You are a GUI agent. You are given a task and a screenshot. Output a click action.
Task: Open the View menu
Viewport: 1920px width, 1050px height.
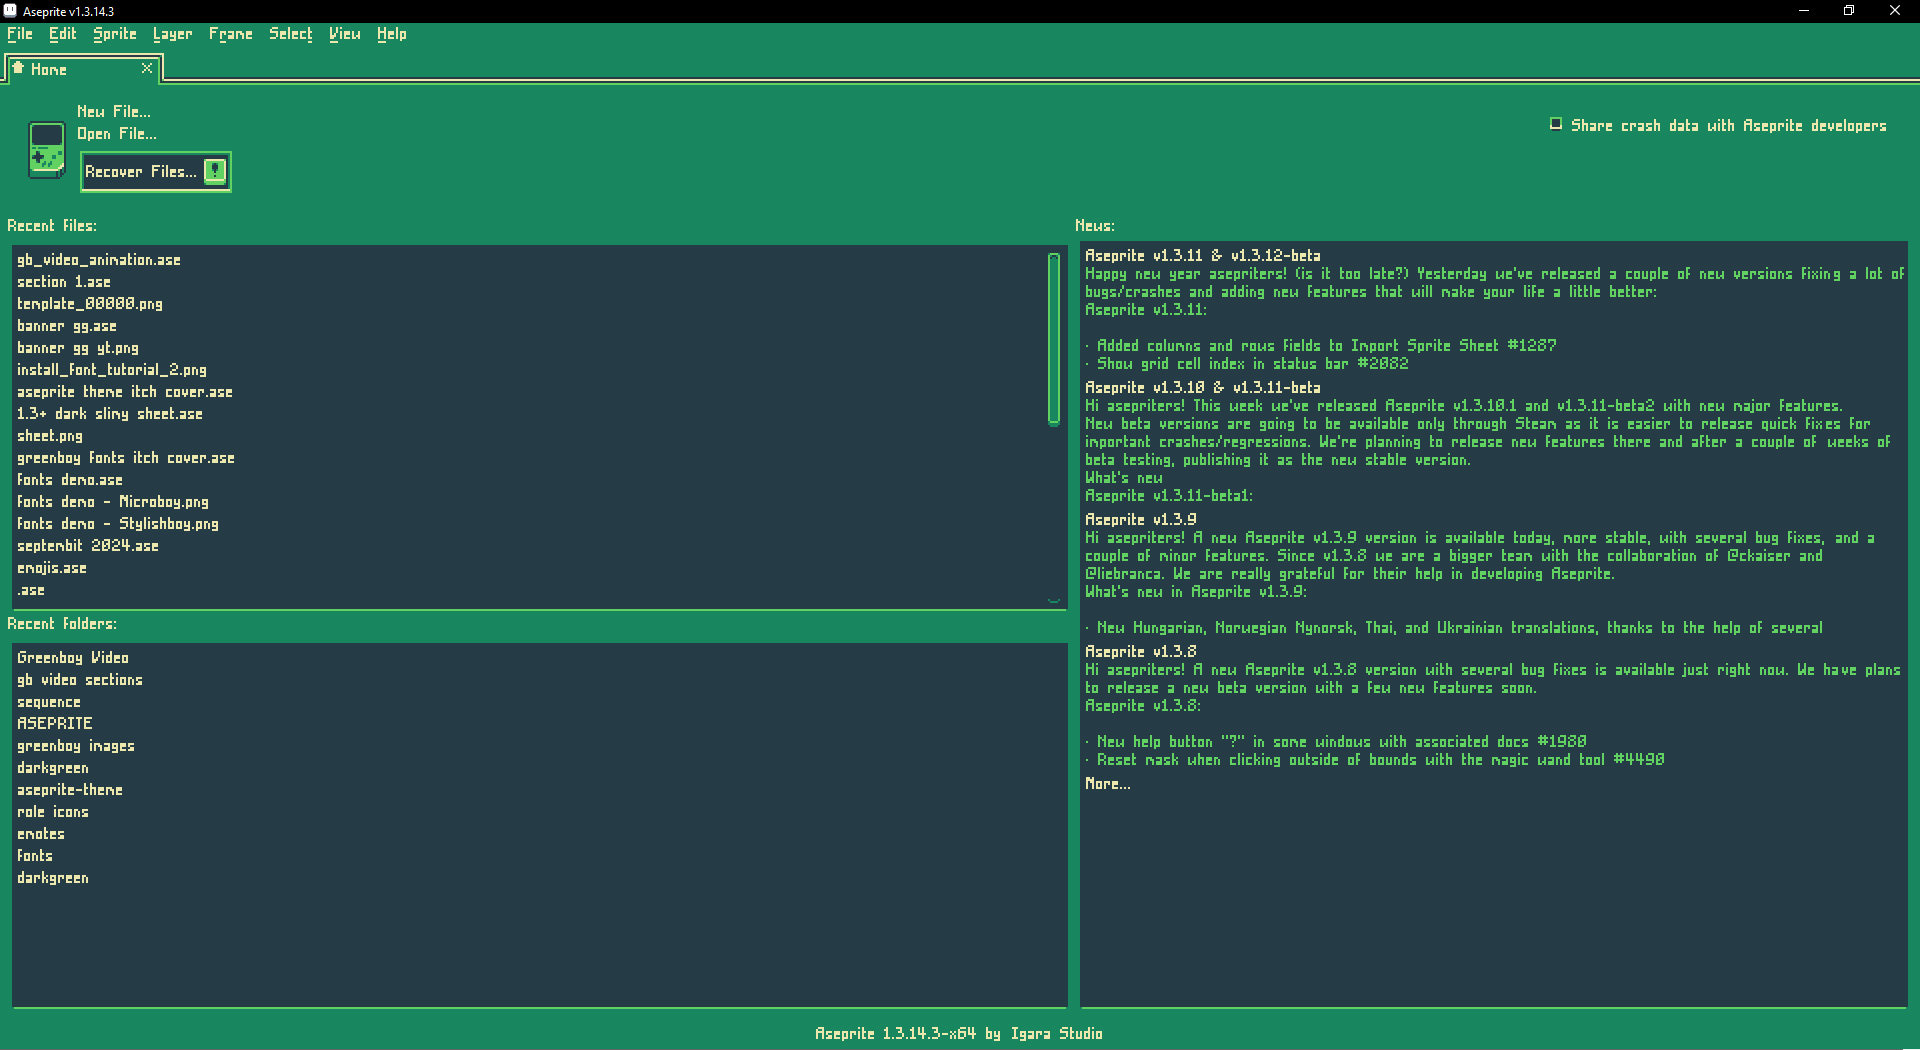345,34
